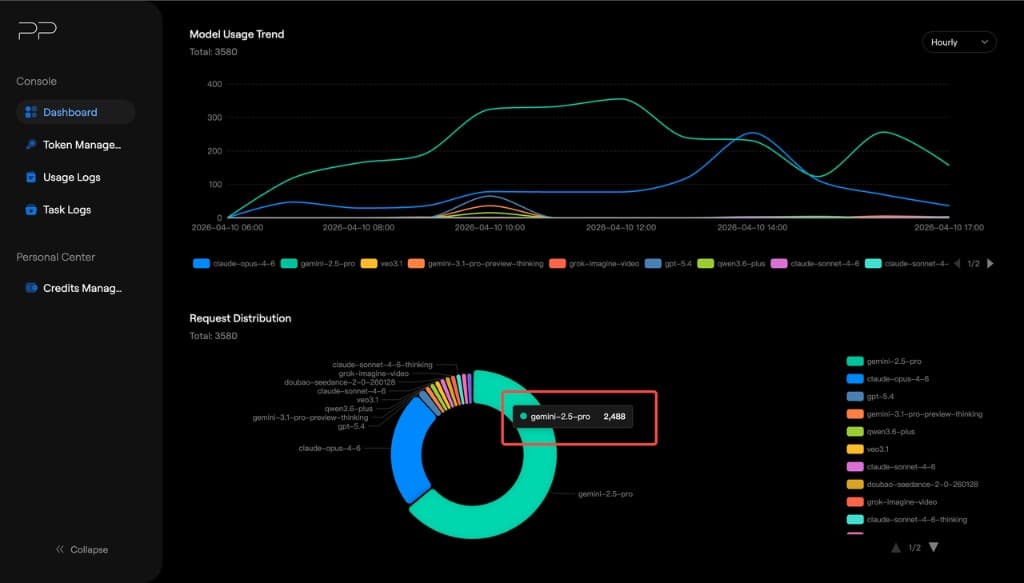Toggle gemini-3.1-pro-preview-thinking in Request Distribution legend
The height and width of the screenshot is (583, 1024).
(914, 414)
